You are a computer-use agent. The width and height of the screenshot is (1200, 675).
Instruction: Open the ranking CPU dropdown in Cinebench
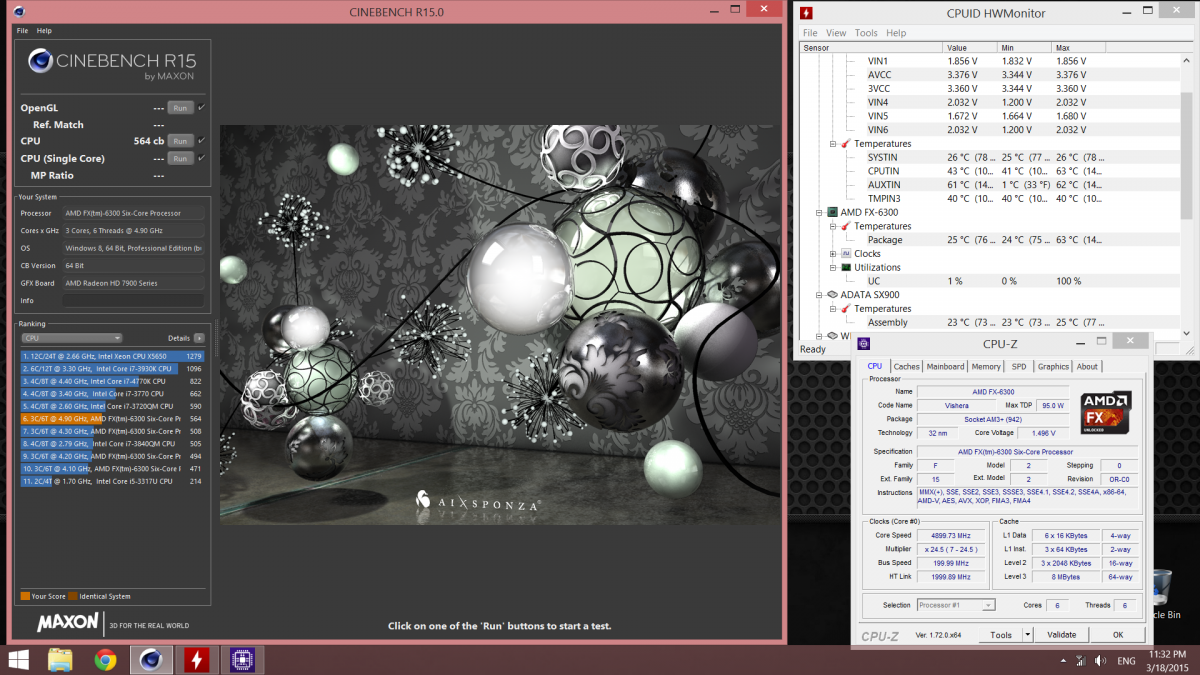[x=71, y=338]
